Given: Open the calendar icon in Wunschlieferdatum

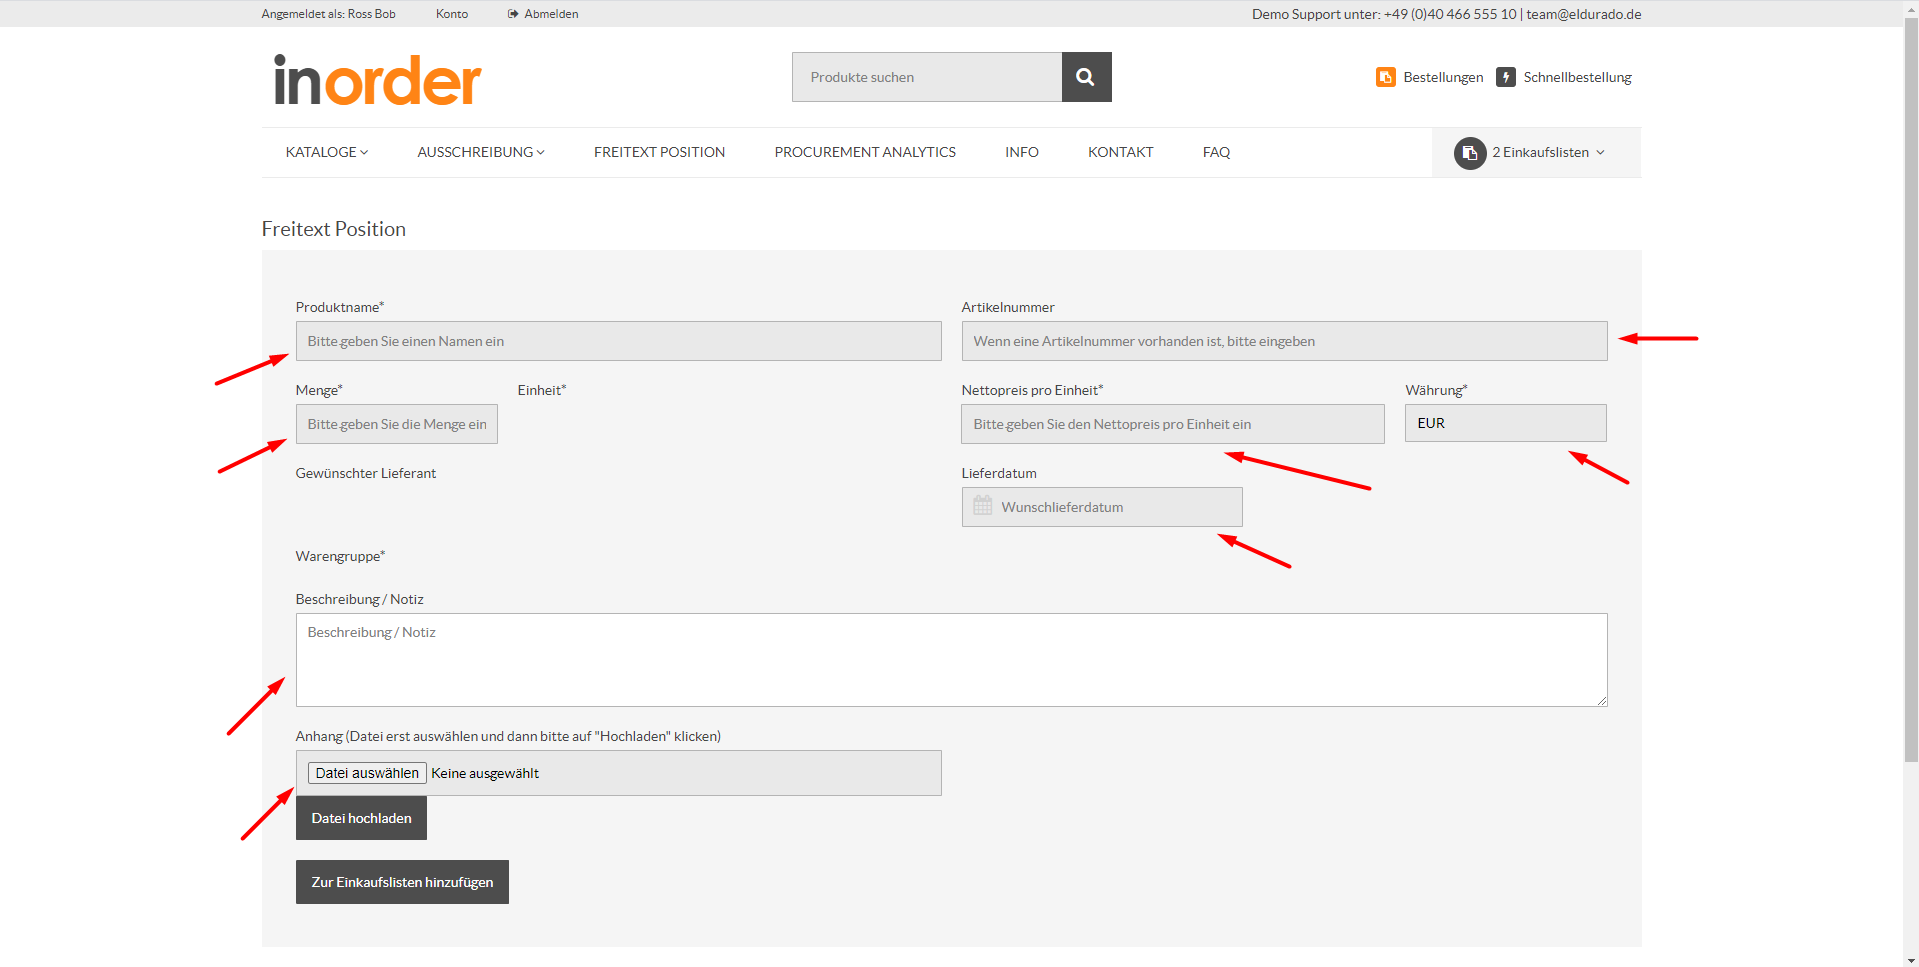Looking at the screenshot, I should tap(981, 507).
